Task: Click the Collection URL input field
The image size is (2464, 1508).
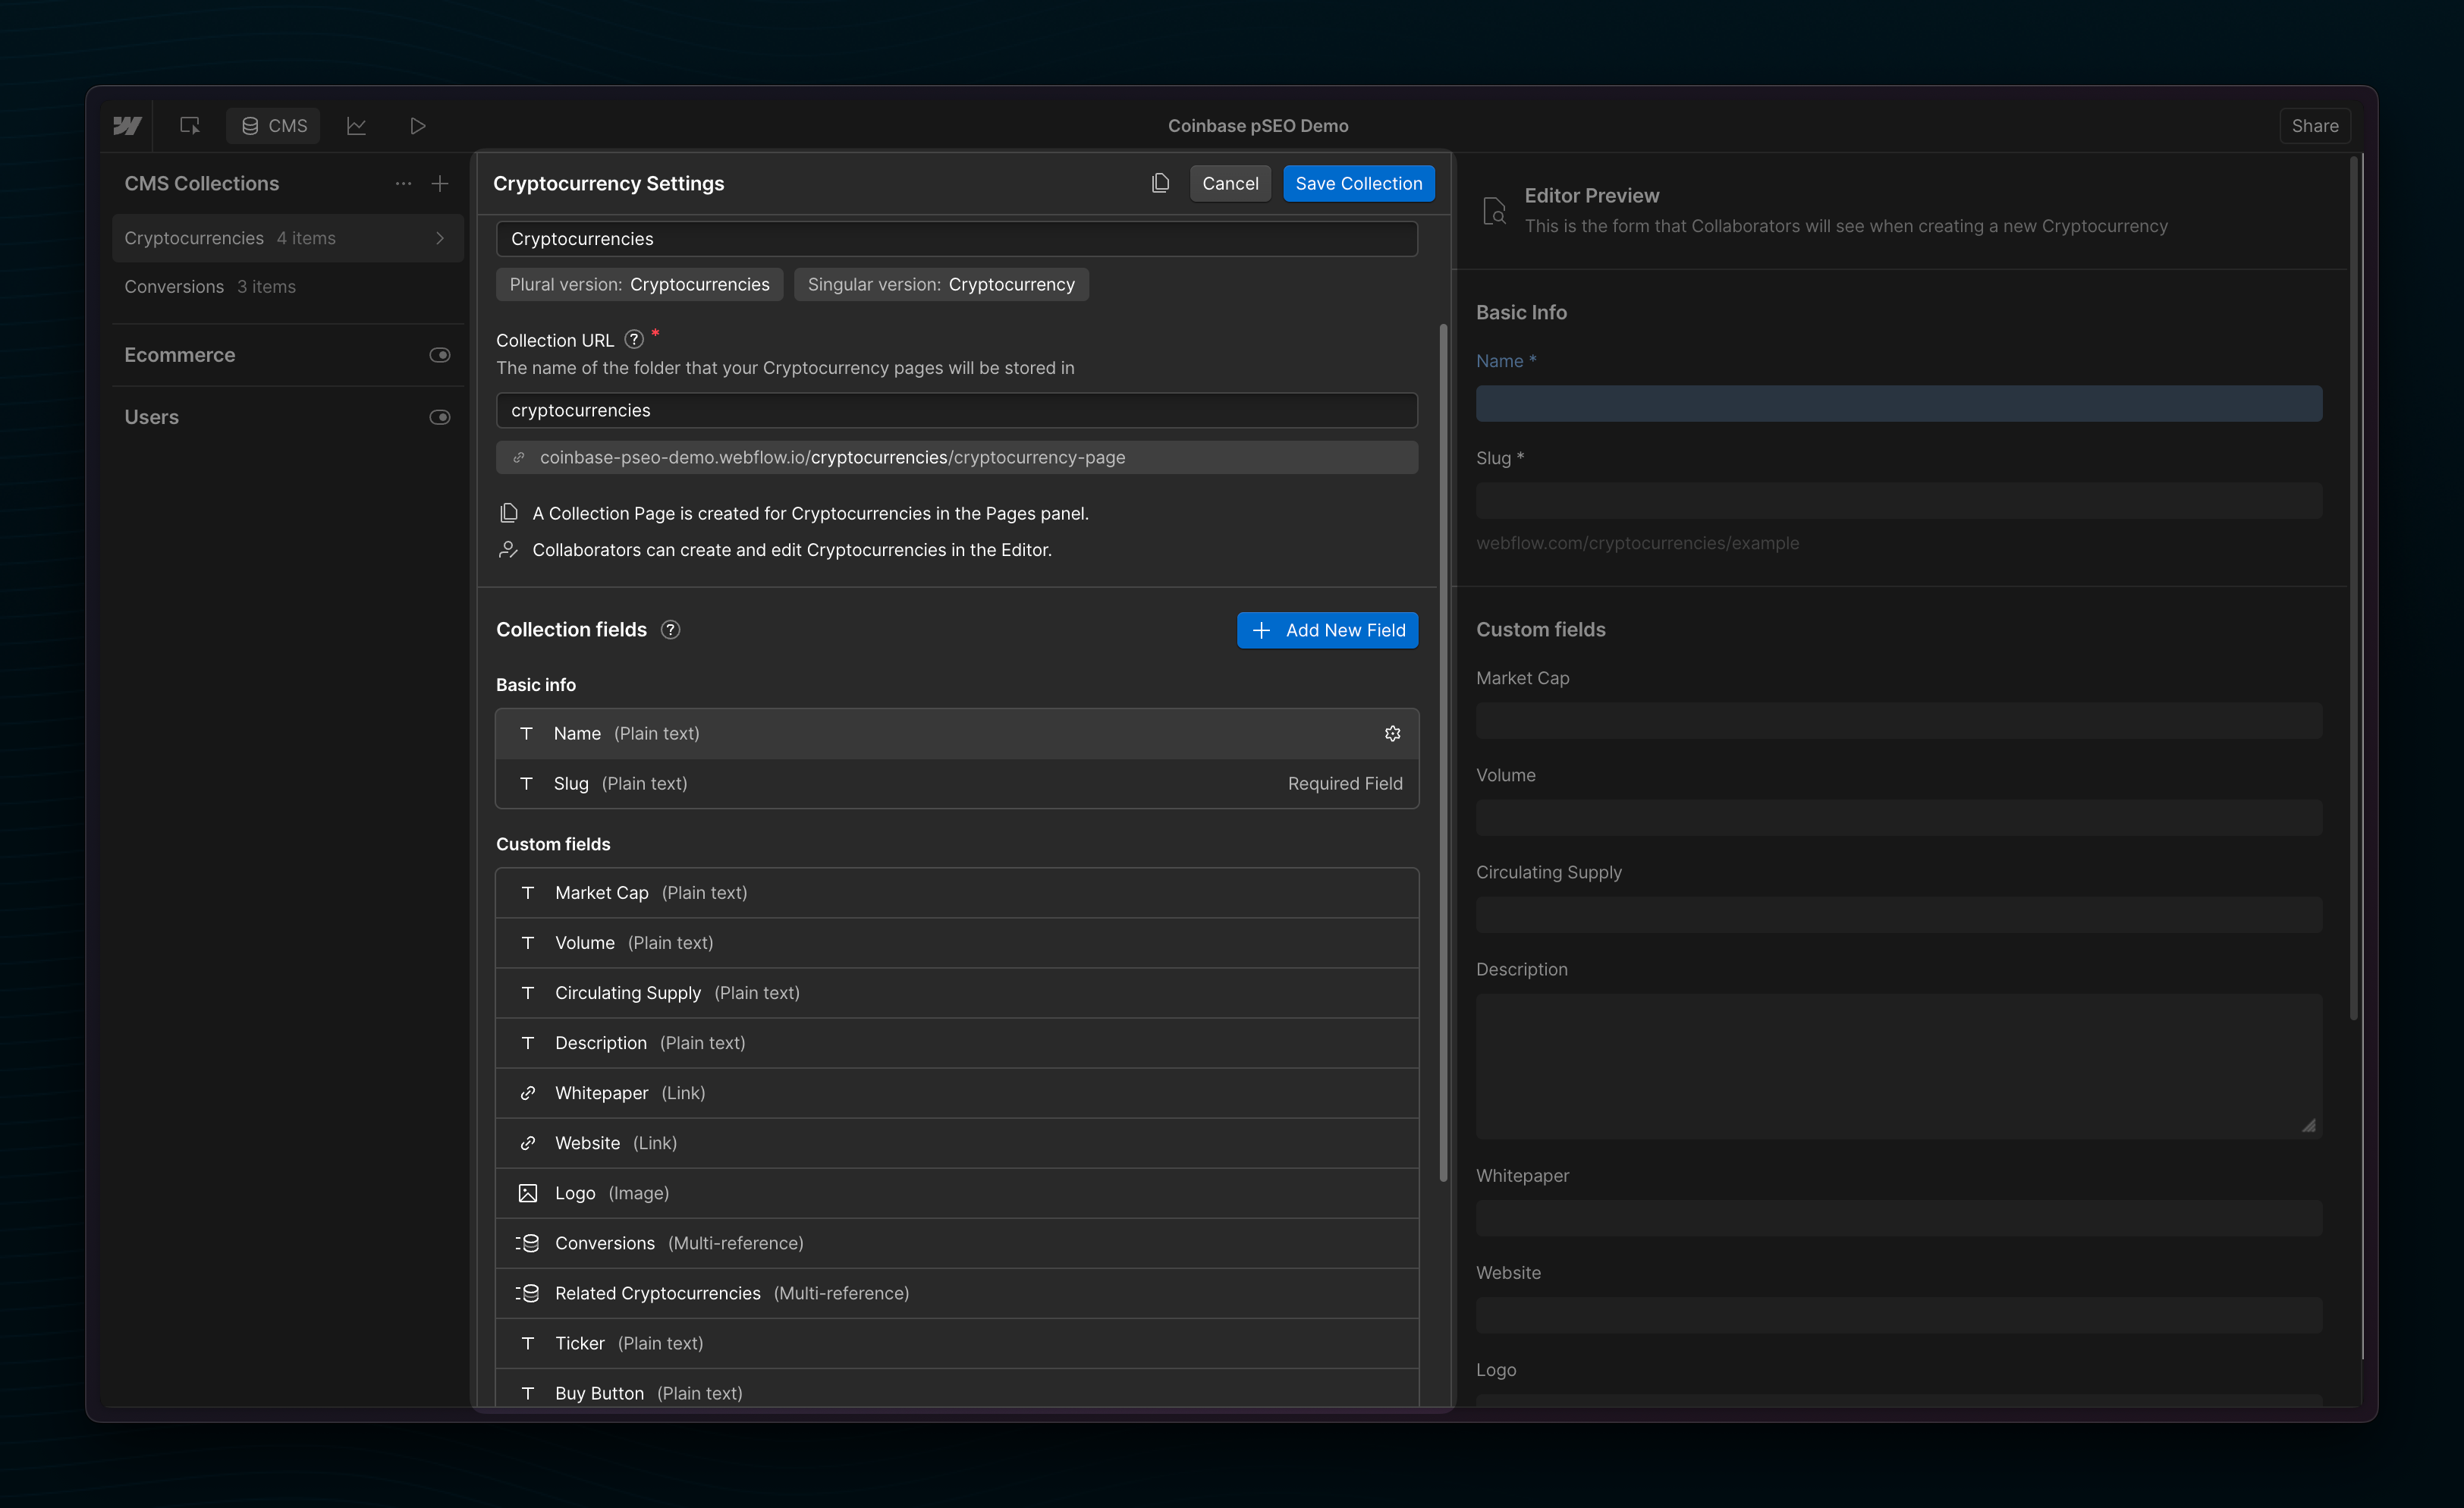Action: click(956, 408)
